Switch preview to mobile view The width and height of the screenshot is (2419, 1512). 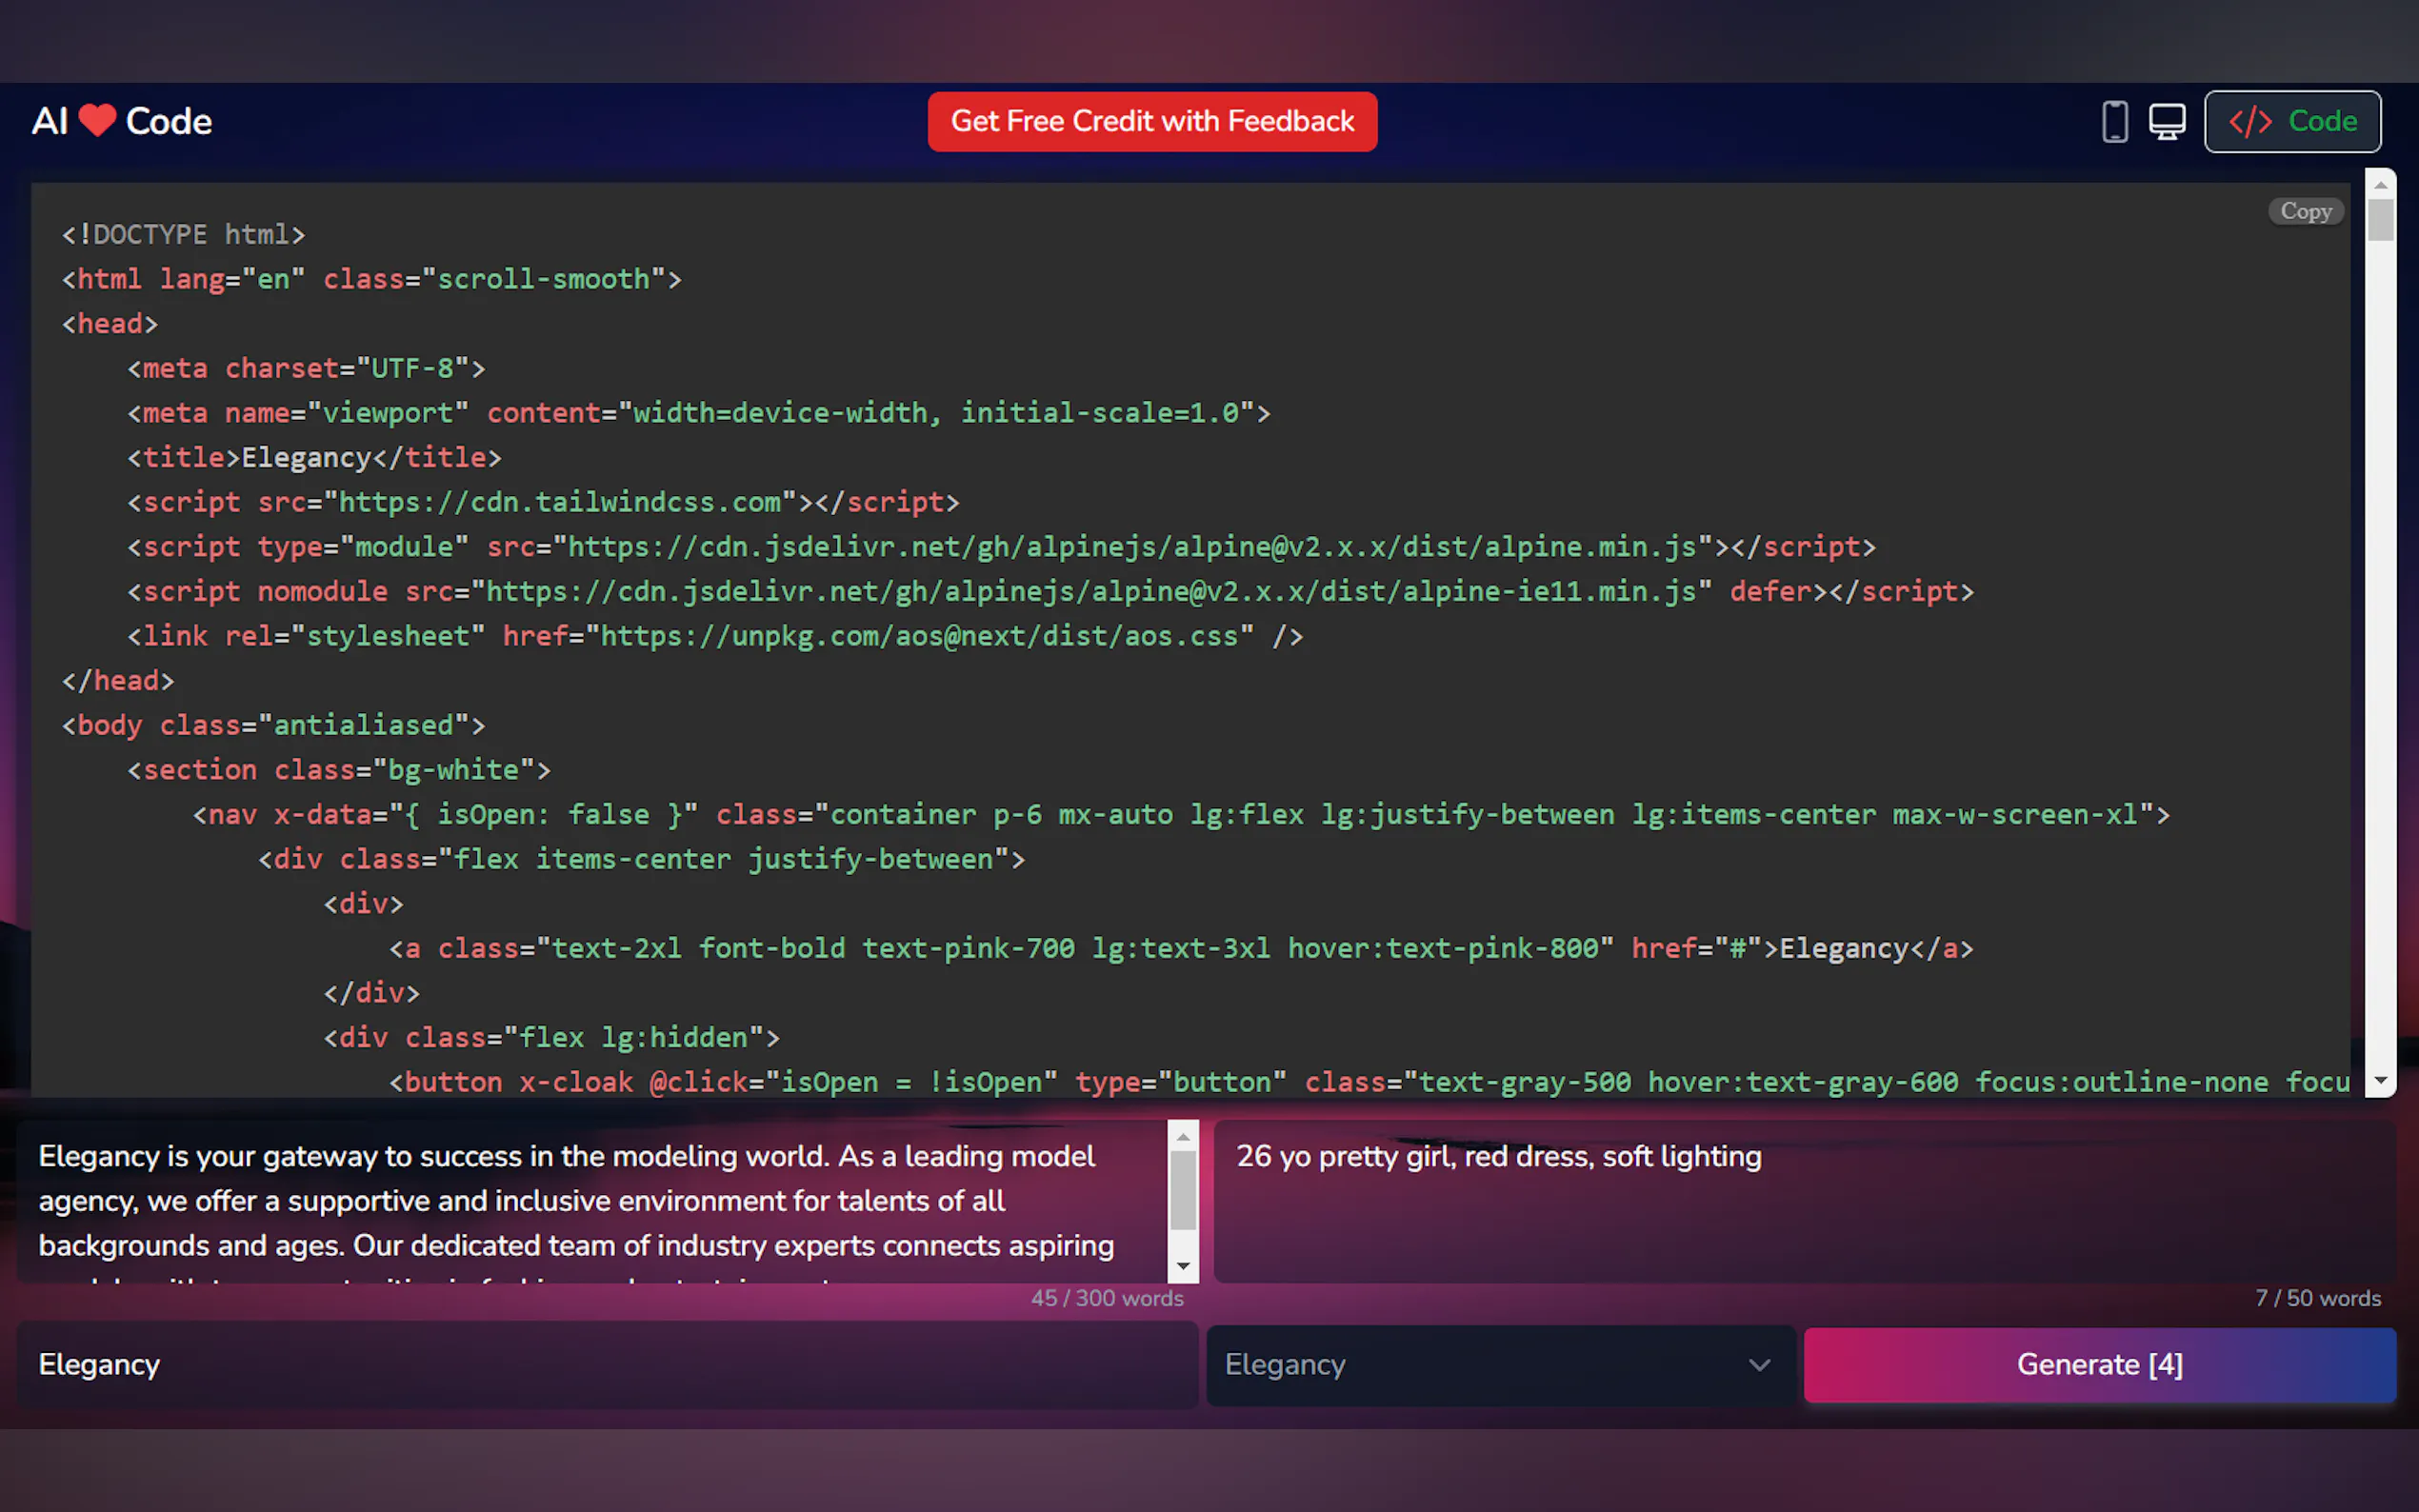pyautogui.click(x=2115, y=120)
